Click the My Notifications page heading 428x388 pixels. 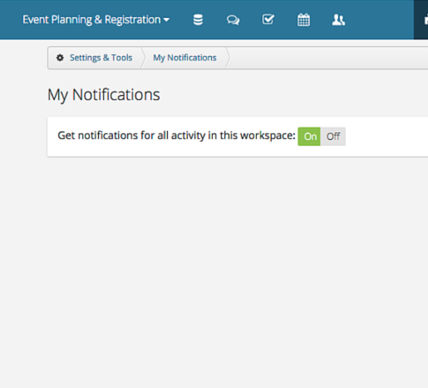[104, 95]
